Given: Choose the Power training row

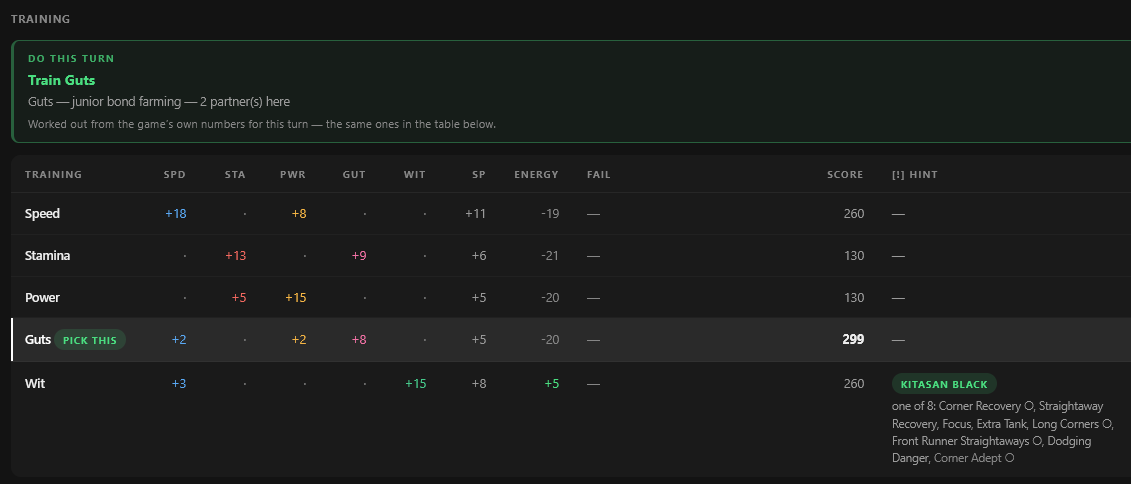Looking at the screenshot, I should [571, 297].
